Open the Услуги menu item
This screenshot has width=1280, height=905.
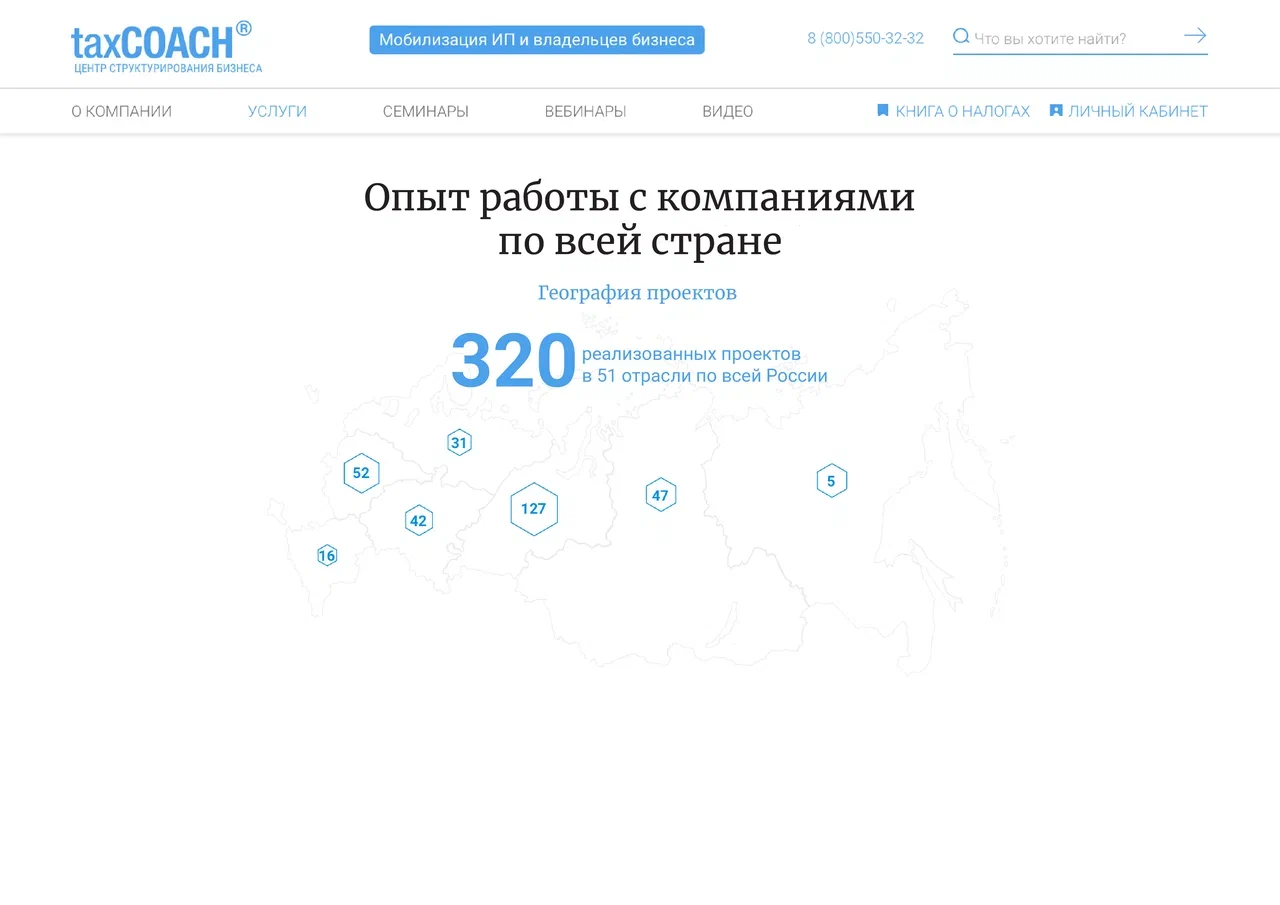tap(277, 112)
